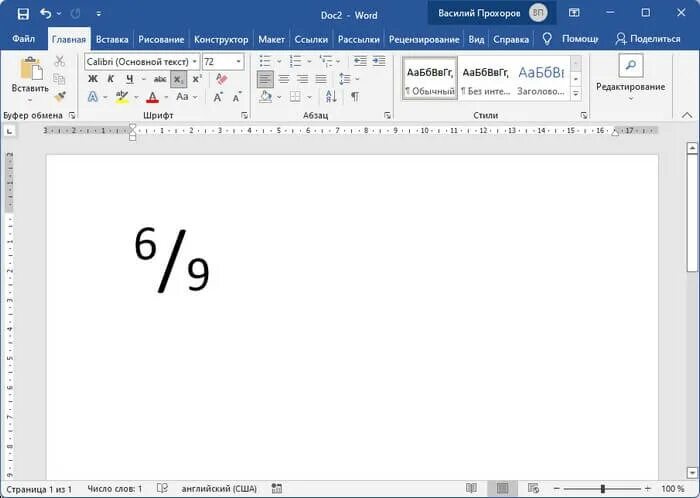Show paragraph marks with pilcrow
700x498 pixels.
[355, 96]
